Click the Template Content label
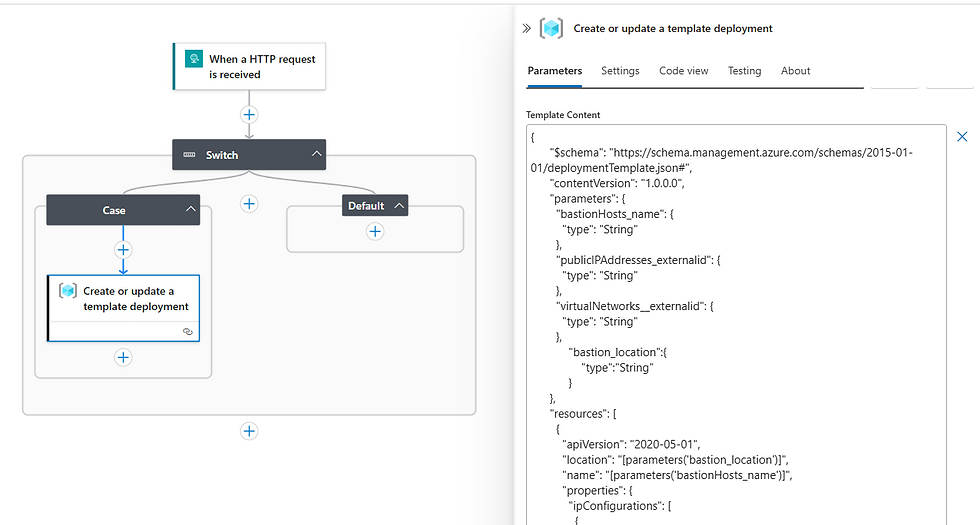 (562, 114)
